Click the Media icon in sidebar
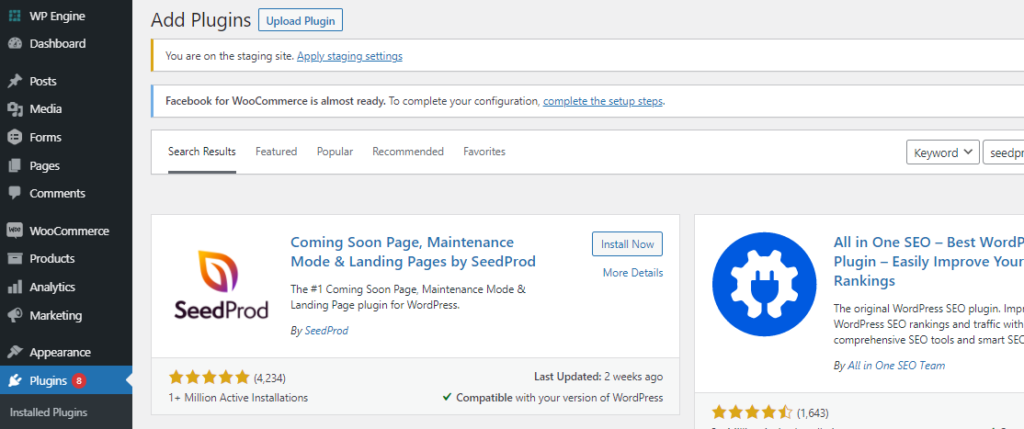Screen dimensions: 1024x429 pos(14,109)
